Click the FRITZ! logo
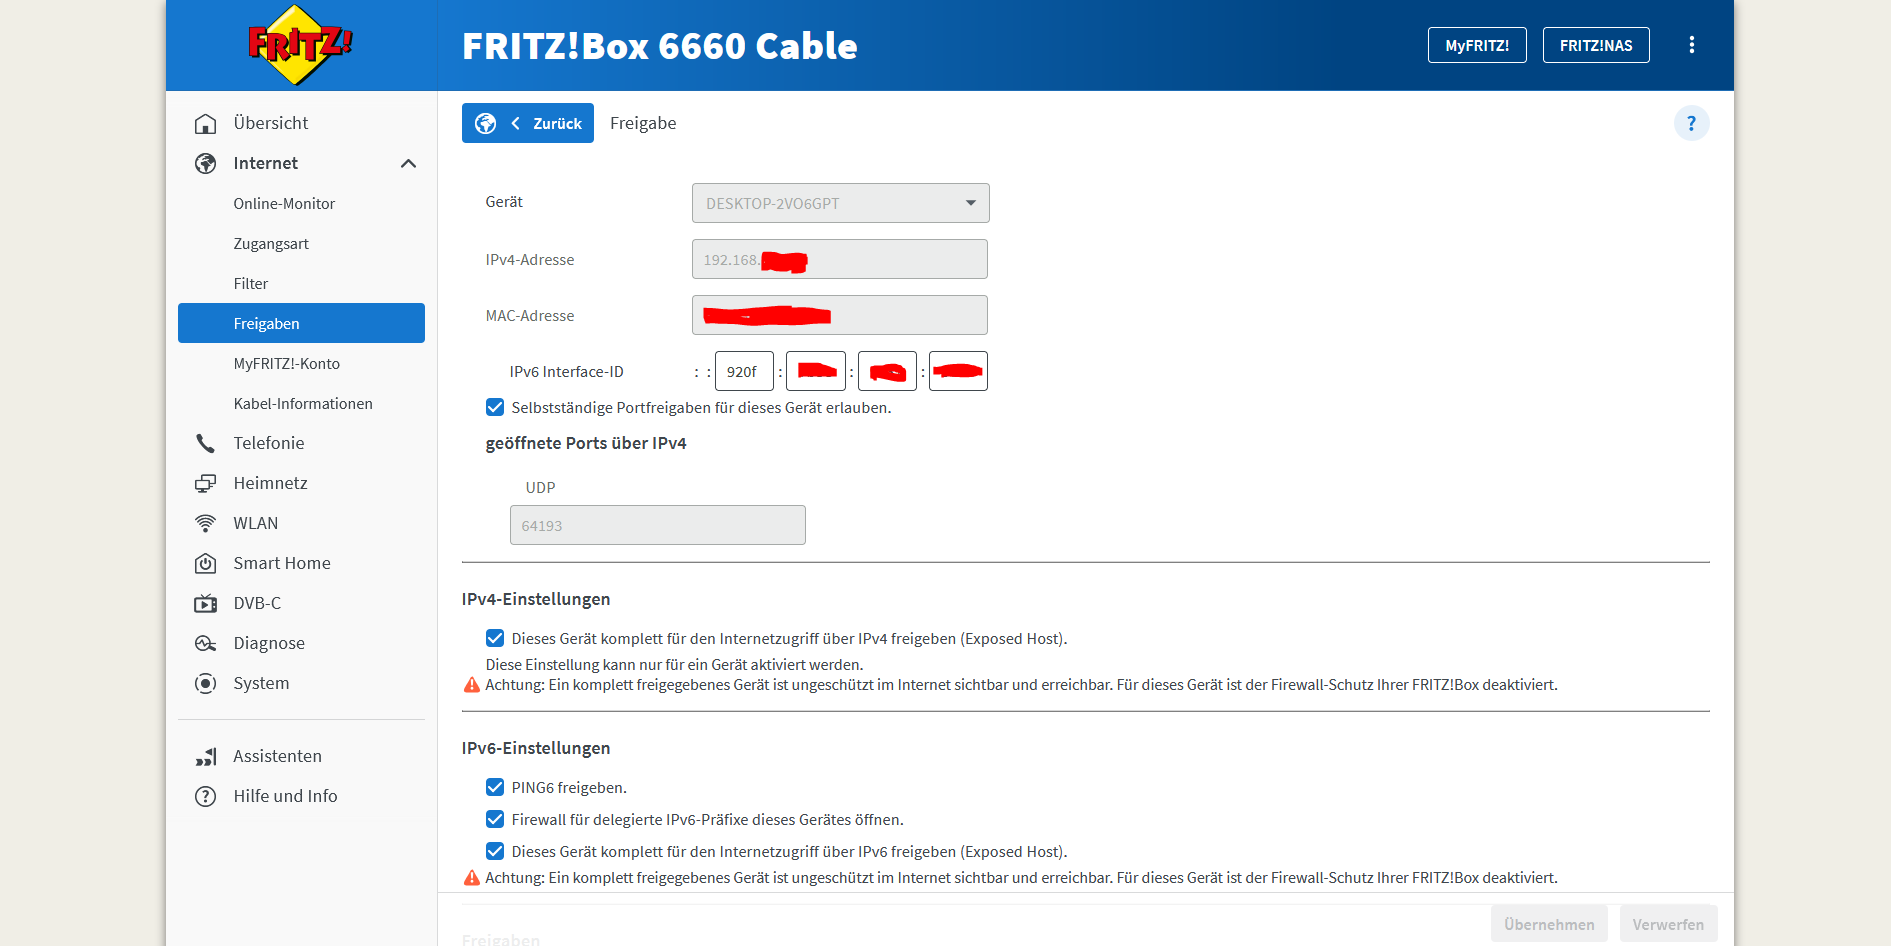Viewport: 1891px width, 946px height. 299,45
